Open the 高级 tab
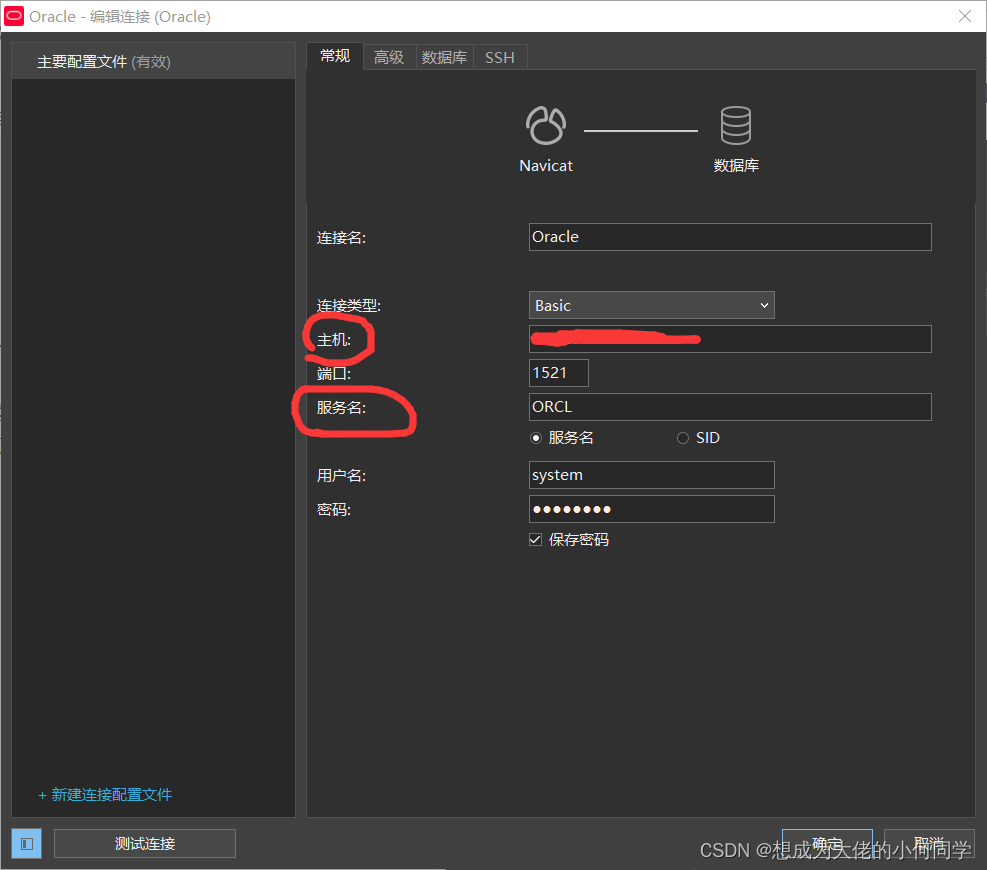 (x=389, y=57)
